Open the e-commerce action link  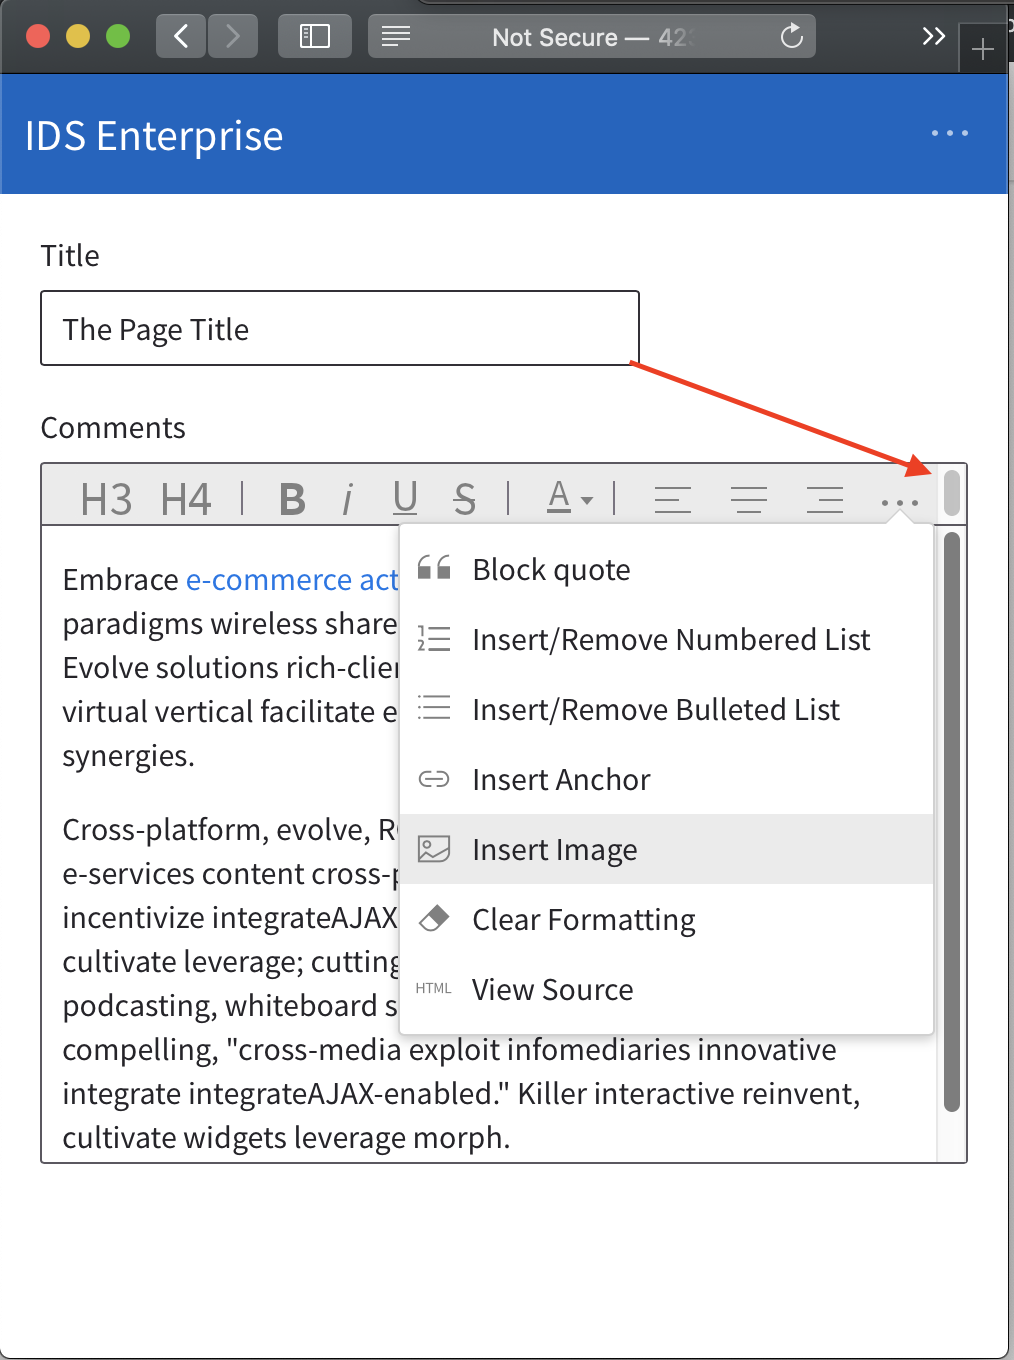point(292,580)
